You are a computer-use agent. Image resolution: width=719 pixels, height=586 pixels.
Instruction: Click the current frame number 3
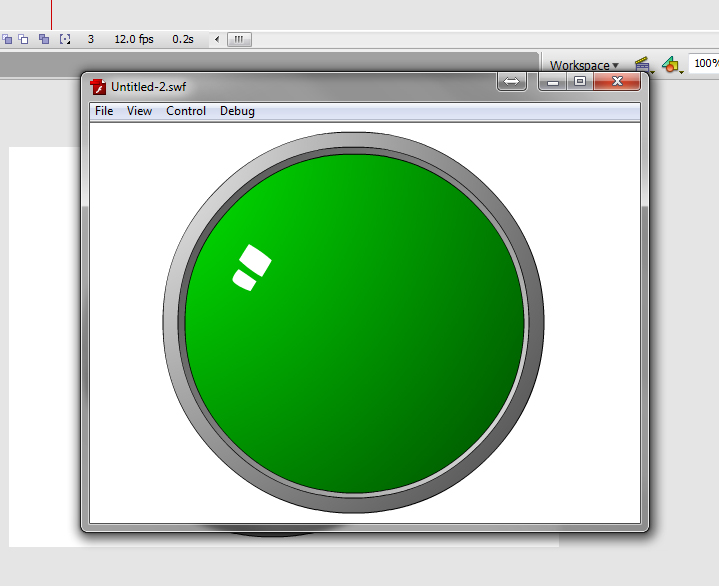(91, 39)
